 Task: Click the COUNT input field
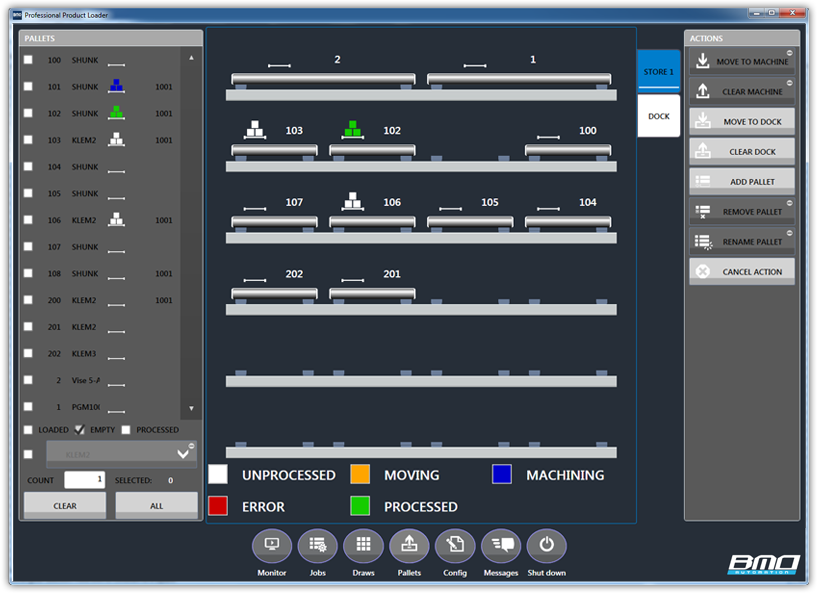pos(85,480)
